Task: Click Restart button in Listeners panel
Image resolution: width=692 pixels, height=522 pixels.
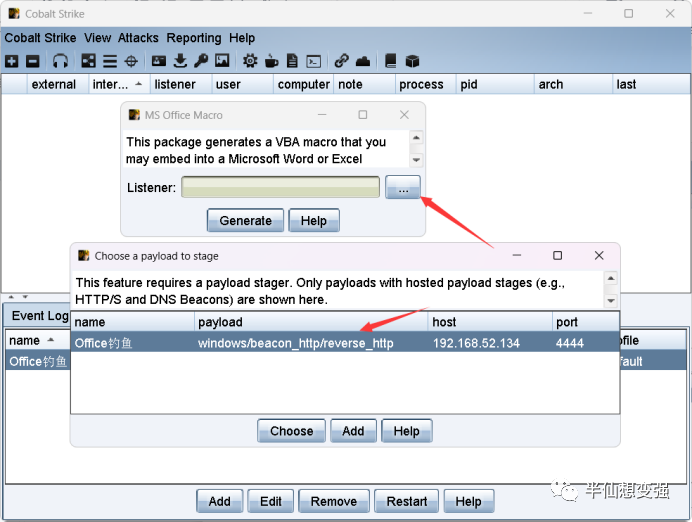Action: tap(406, 501)
